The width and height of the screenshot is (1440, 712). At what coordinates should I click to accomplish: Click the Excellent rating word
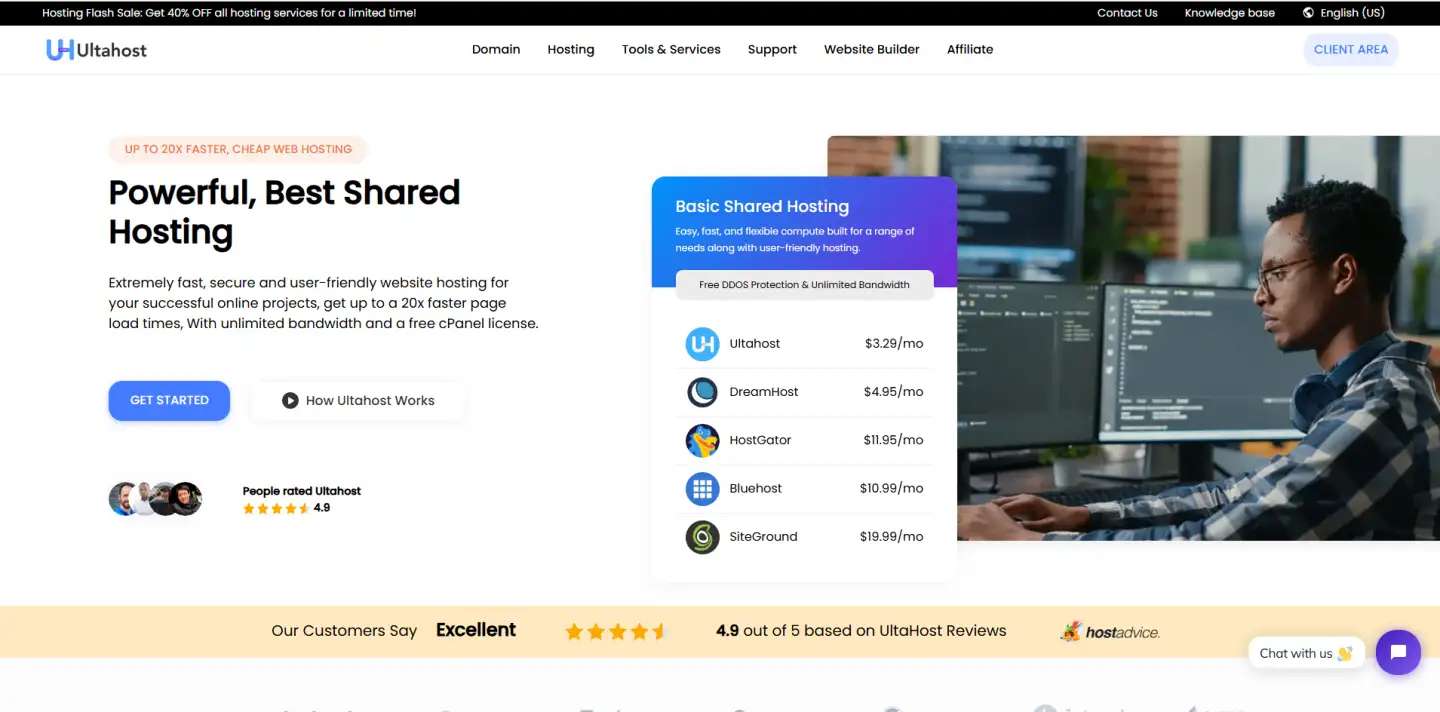coord(476,630)
